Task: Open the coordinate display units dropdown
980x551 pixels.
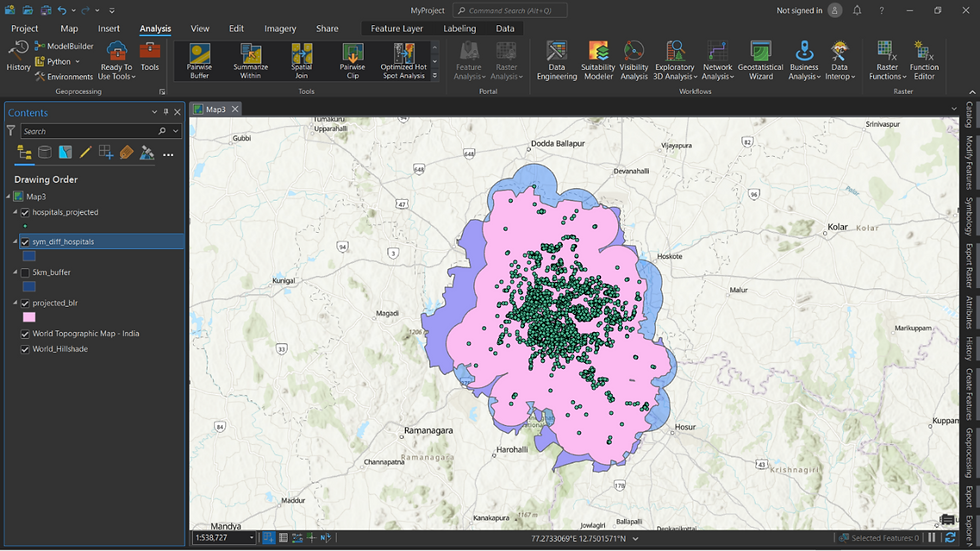Action: [636, 539]
